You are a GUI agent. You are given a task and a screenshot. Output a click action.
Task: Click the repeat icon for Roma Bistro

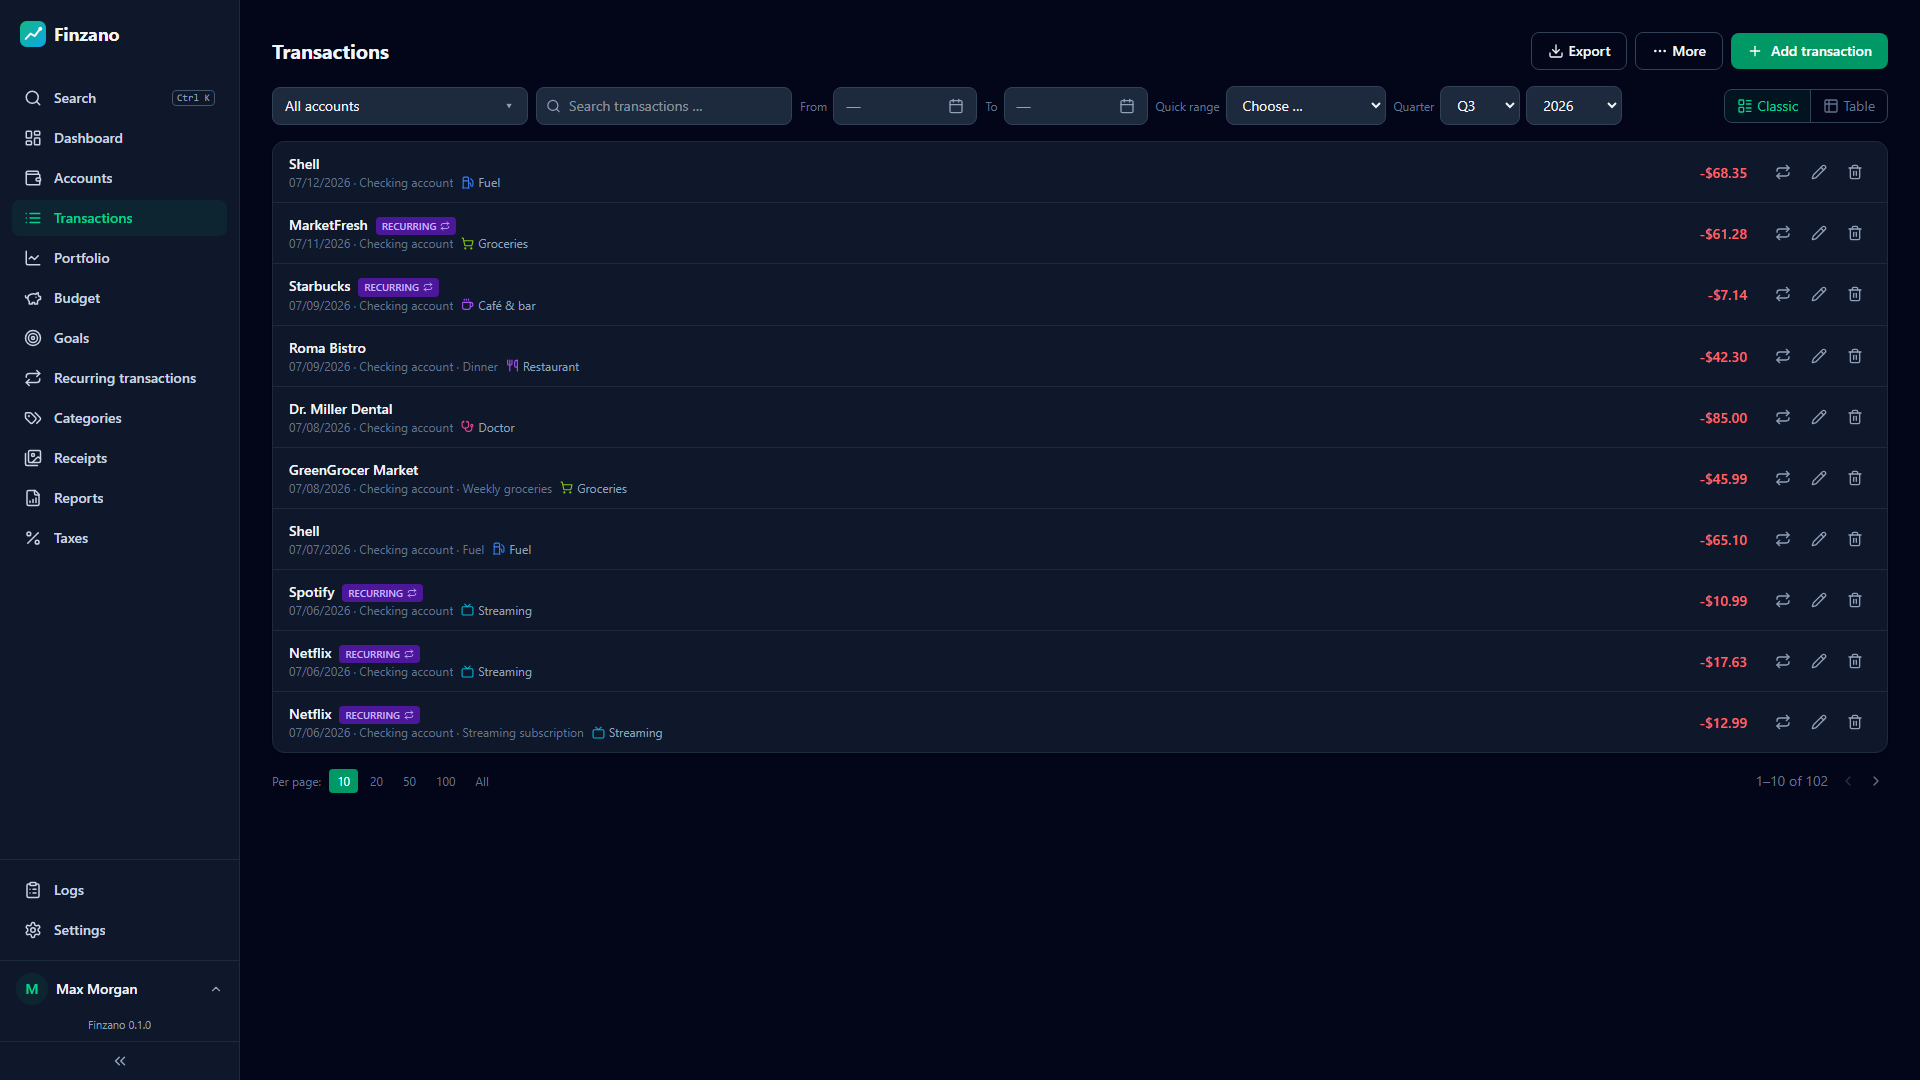1783,356
